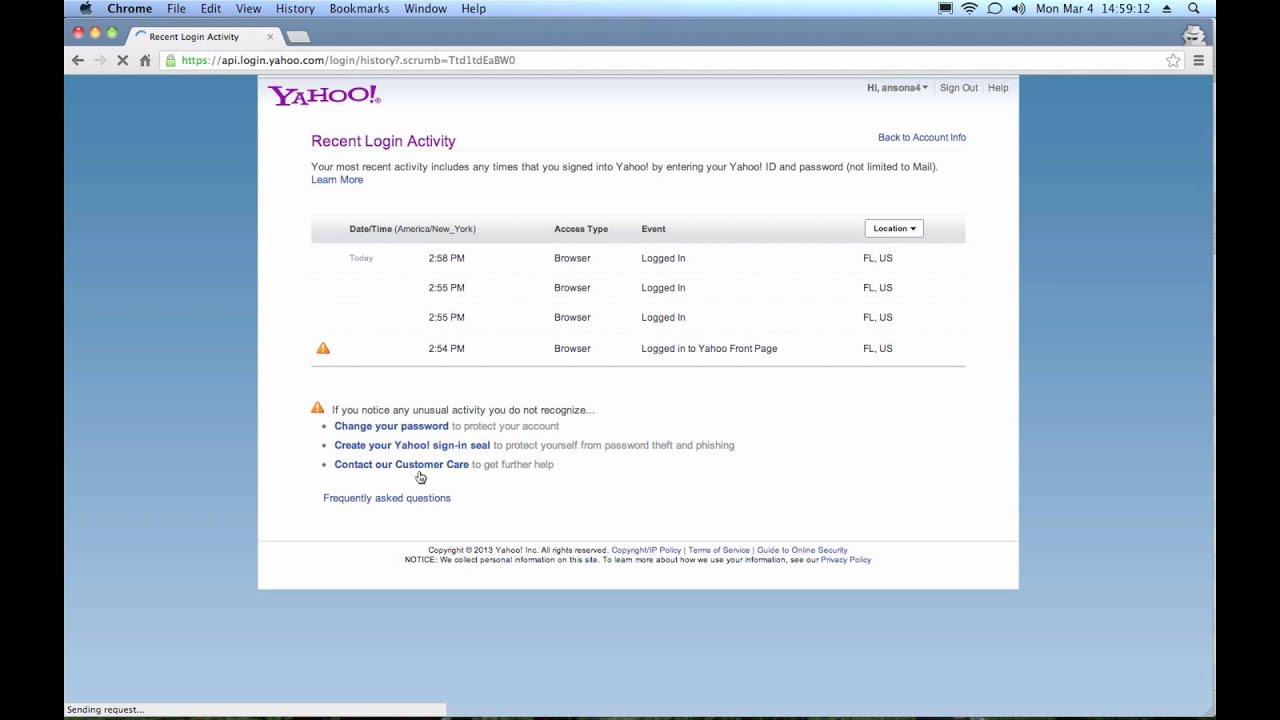Click the Yahoo Help link

(x=998, y=88)
